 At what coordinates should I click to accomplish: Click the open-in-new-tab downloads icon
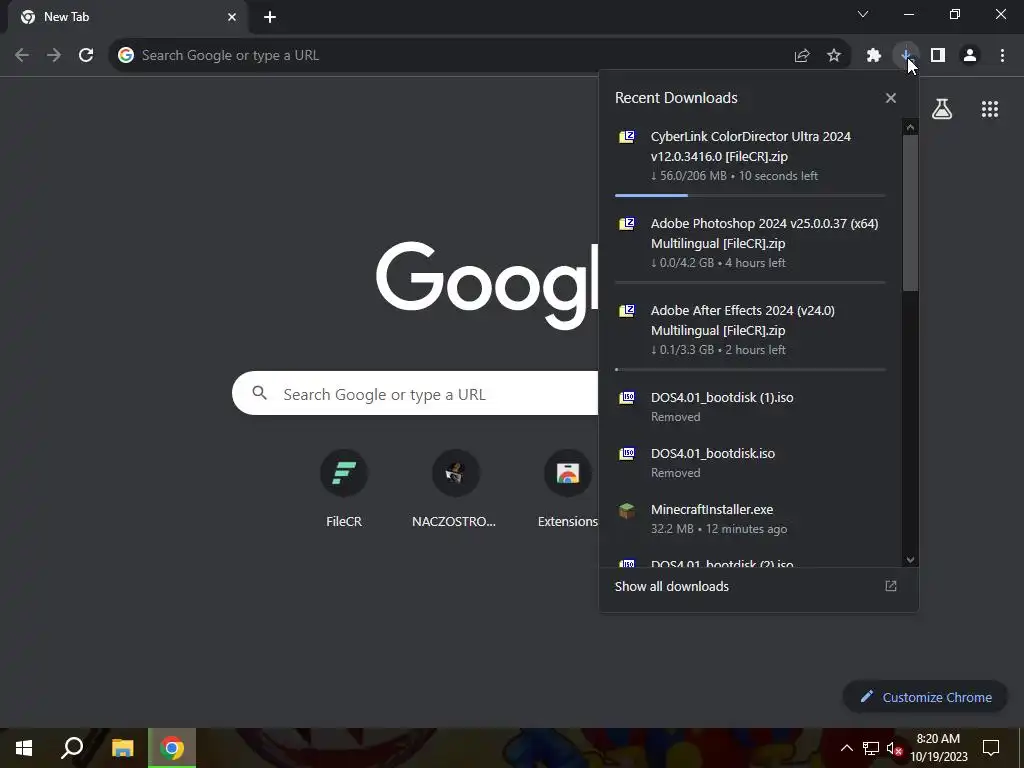[891, 586]
